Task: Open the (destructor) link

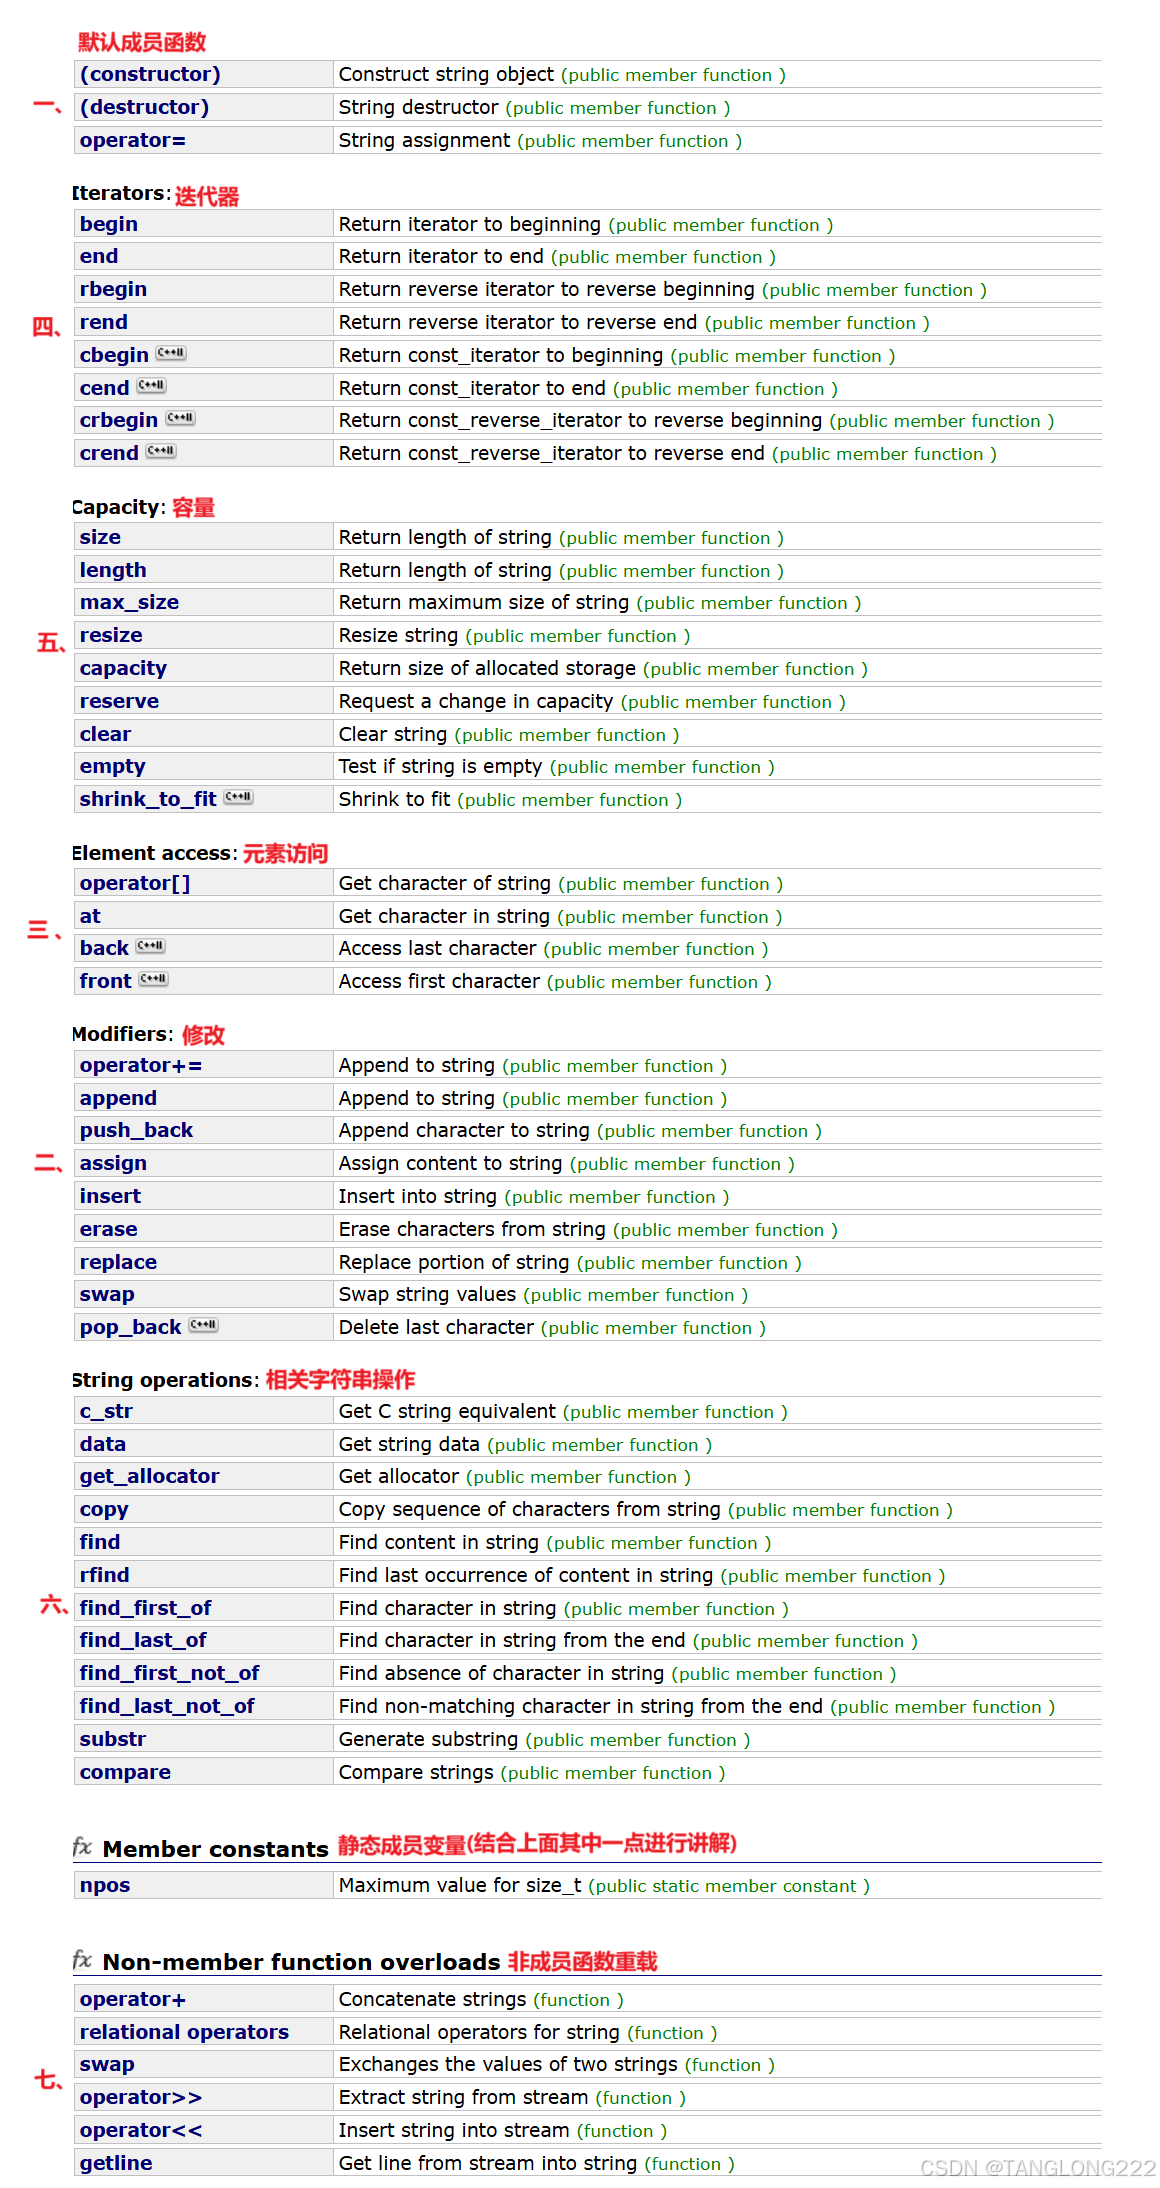Action: [x=144, y=107]
